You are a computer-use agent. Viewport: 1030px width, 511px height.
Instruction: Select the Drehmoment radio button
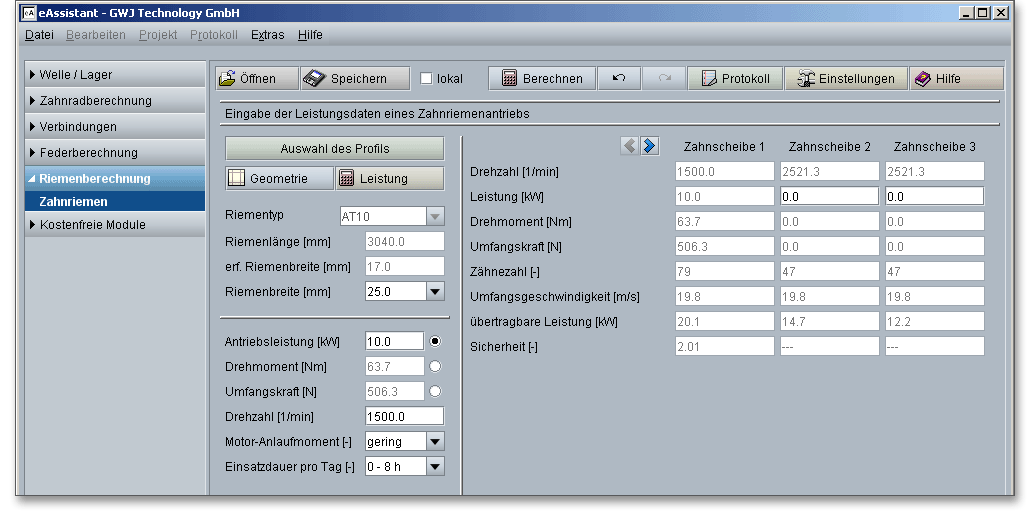[435, 366]
